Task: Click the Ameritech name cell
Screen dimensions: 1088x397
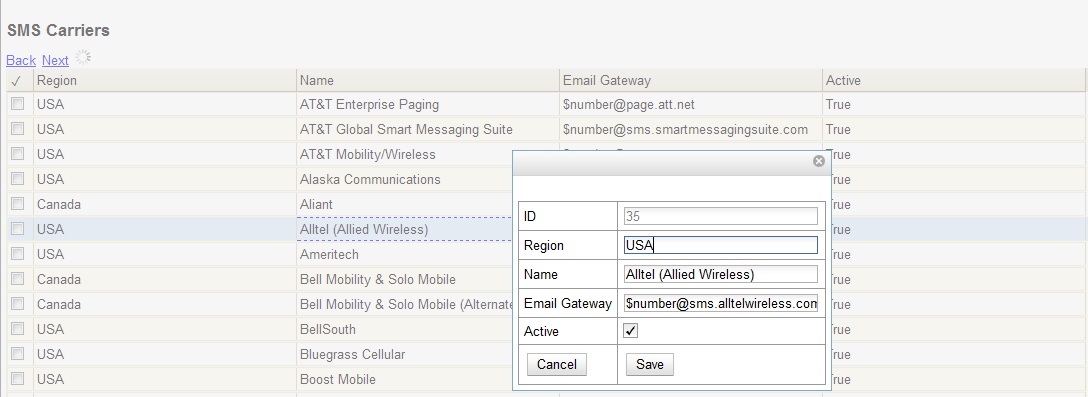Action: pyautogui.click(x=329, y=255)
